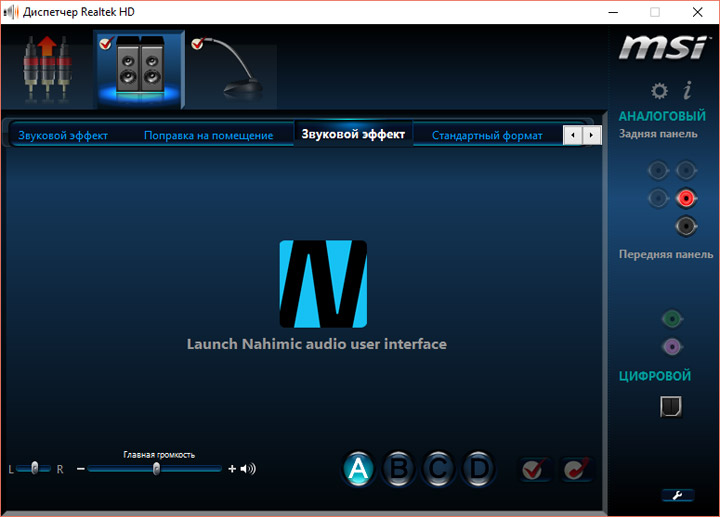This screenshot has width=720, height=517.
Task: Open connector settings wrench button
Action: point(678,495)
